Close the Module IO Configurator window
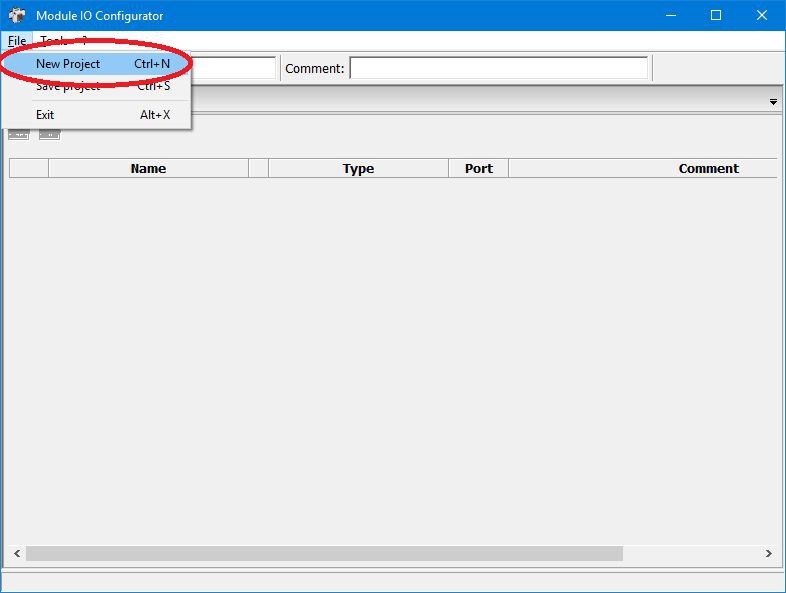This screenshot has height=593, width=786. click(x=762, y=15)
